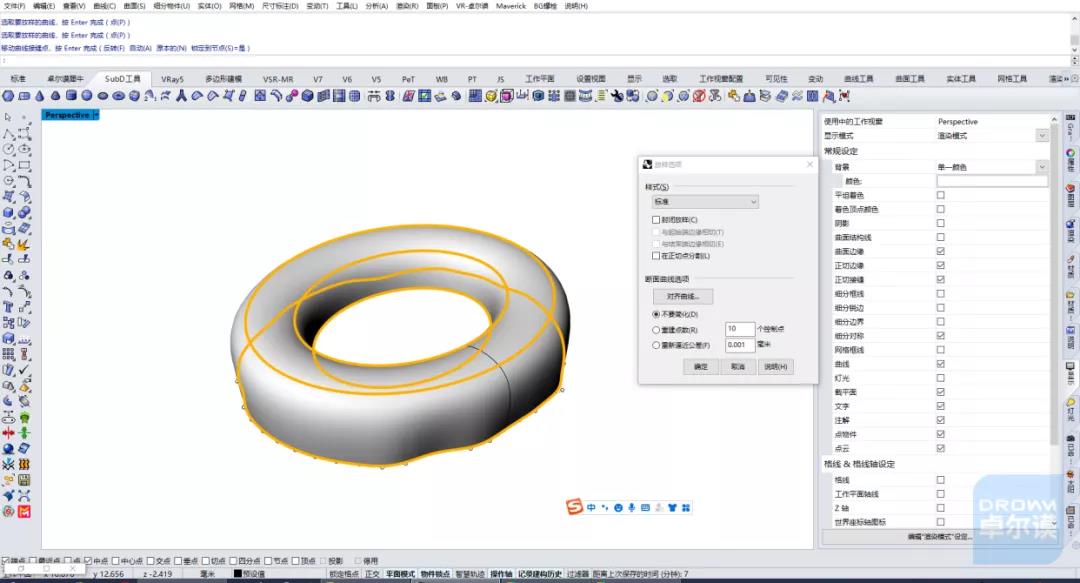
Task: Open 属性 properties panel tab on right edge
Action: (1071, 160)
